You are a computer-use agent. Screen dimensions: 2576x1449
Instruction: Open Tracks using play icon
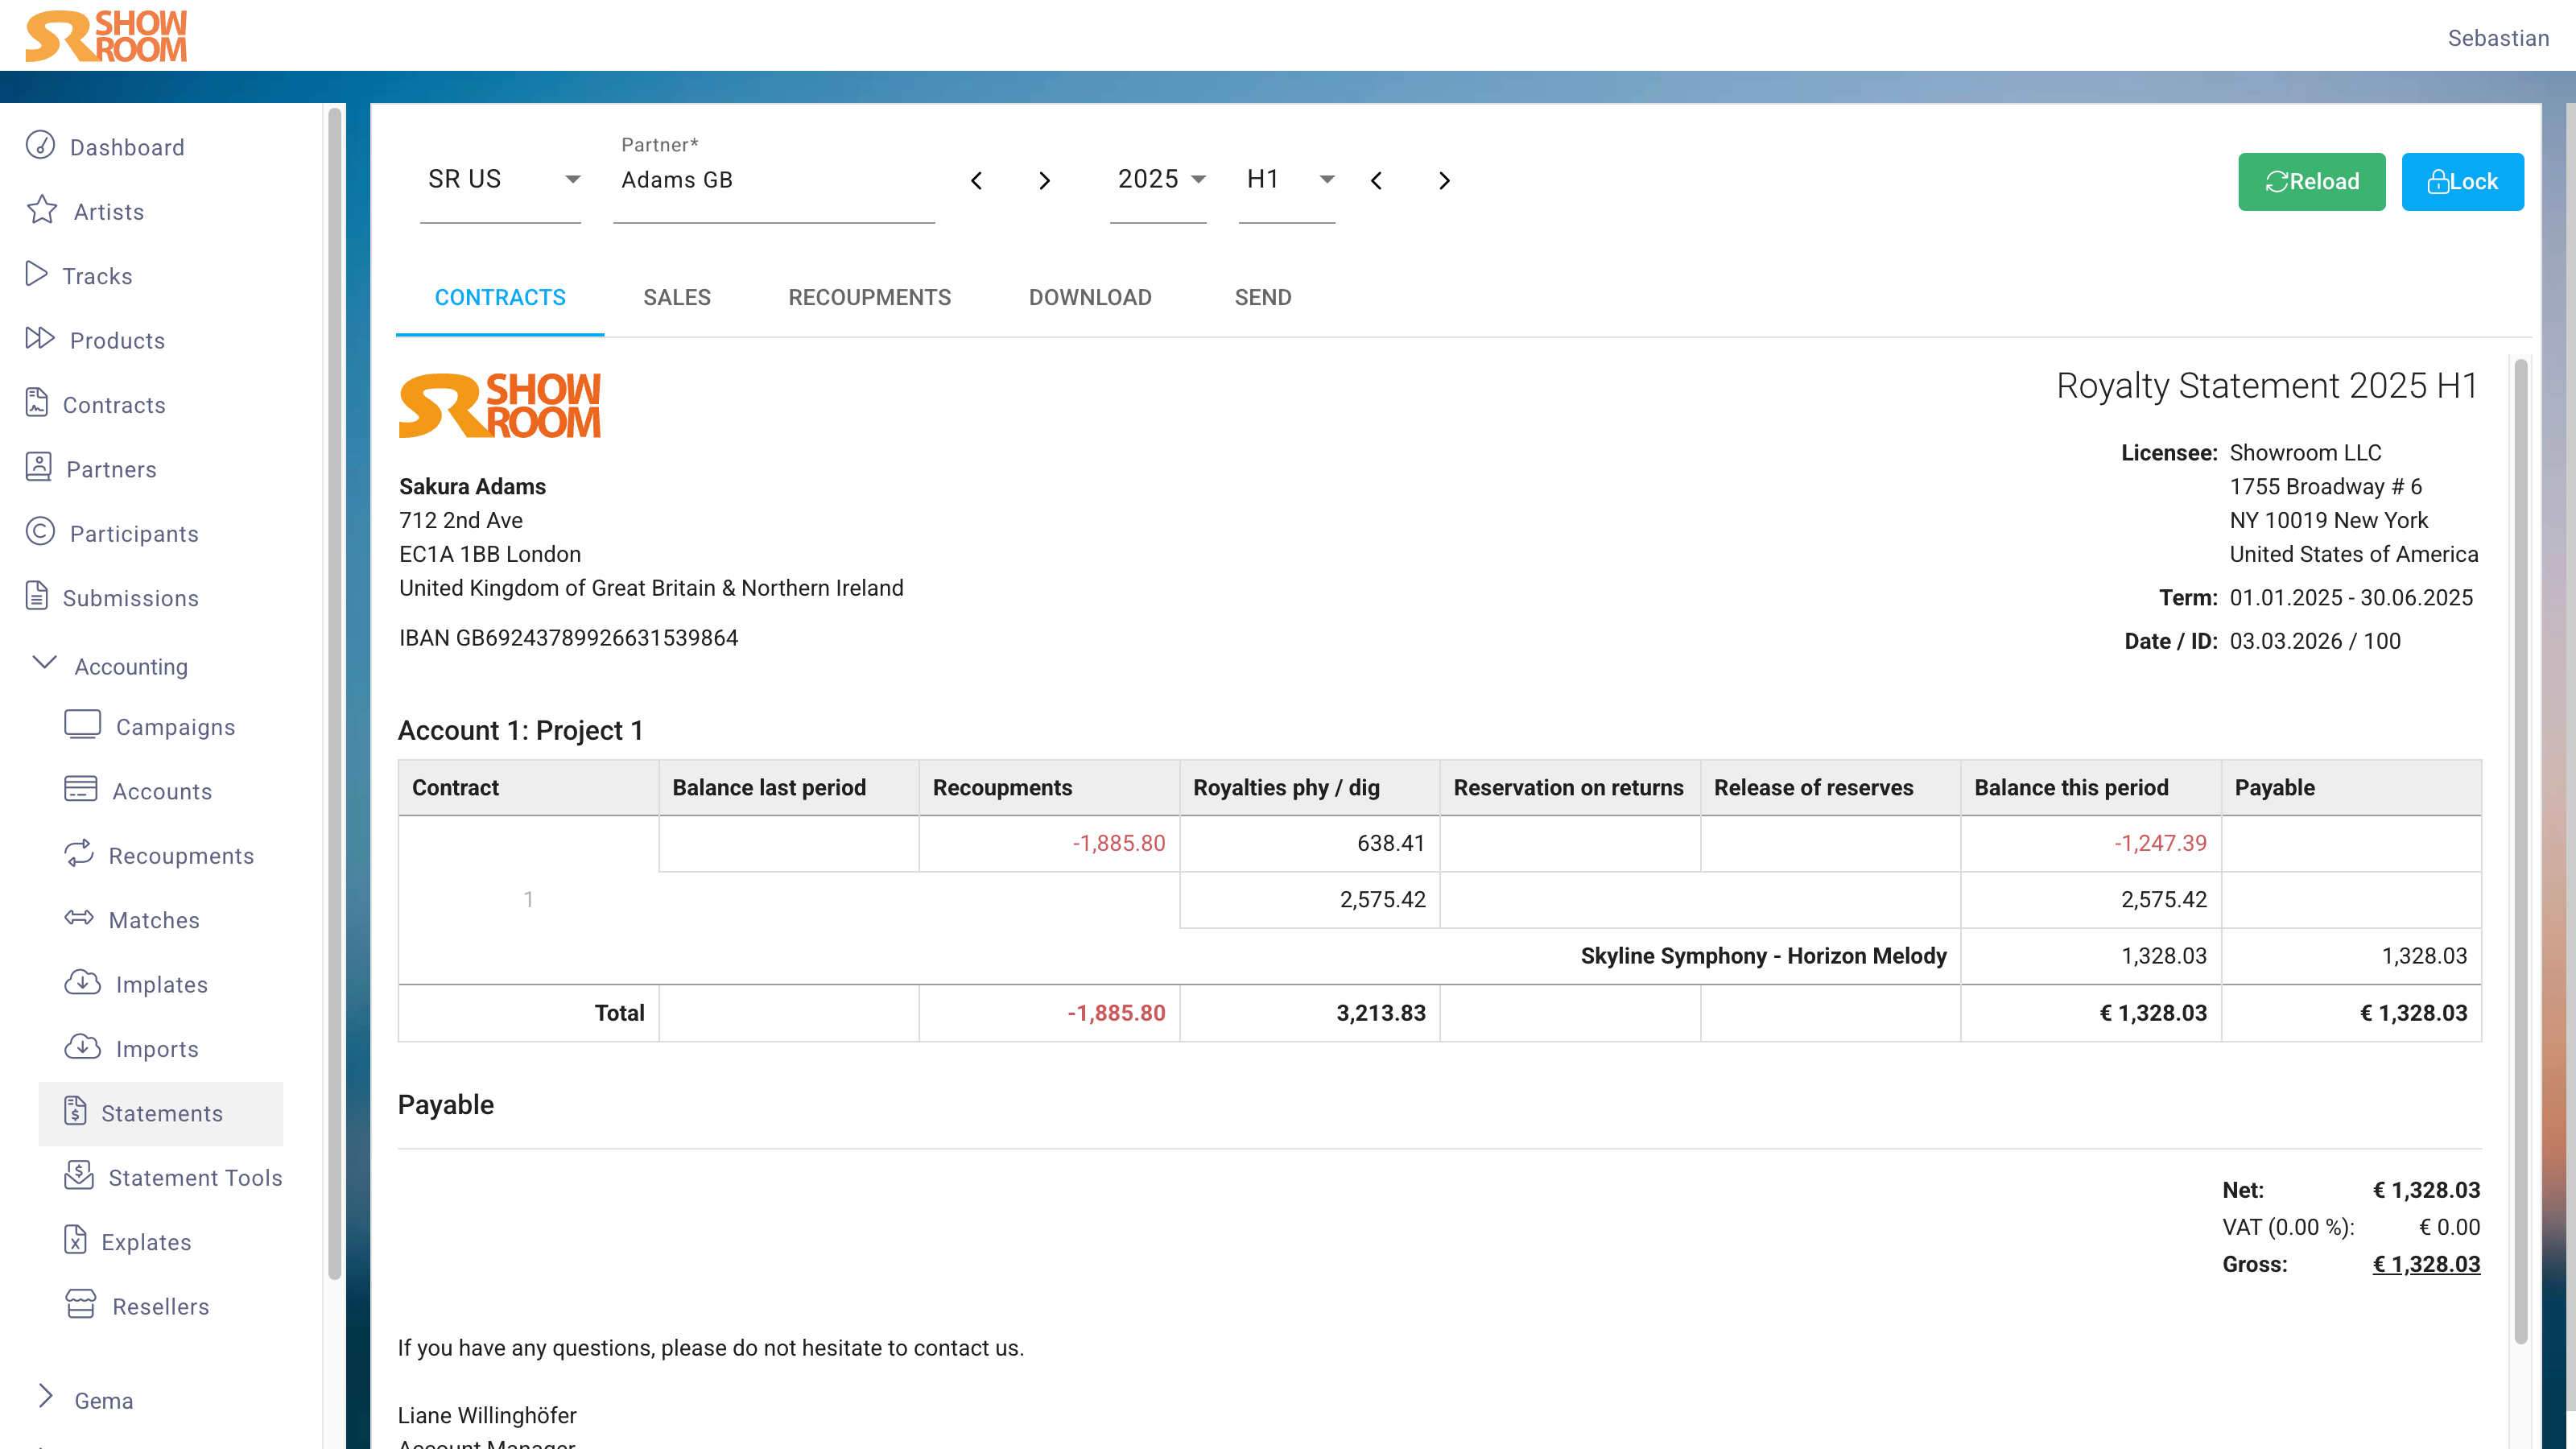point(37,275)
